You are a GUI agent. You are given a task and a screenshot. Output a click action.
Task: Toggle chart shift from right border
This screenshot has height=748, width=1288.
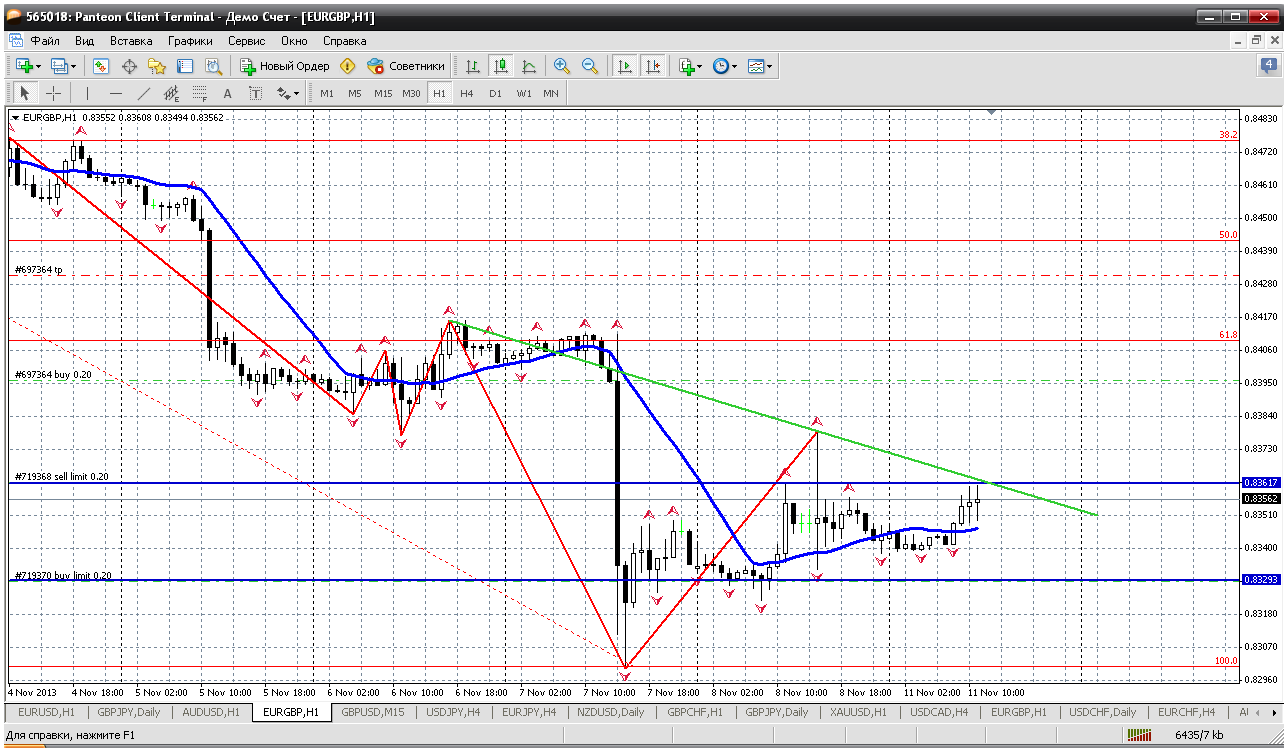pos(653,66)
